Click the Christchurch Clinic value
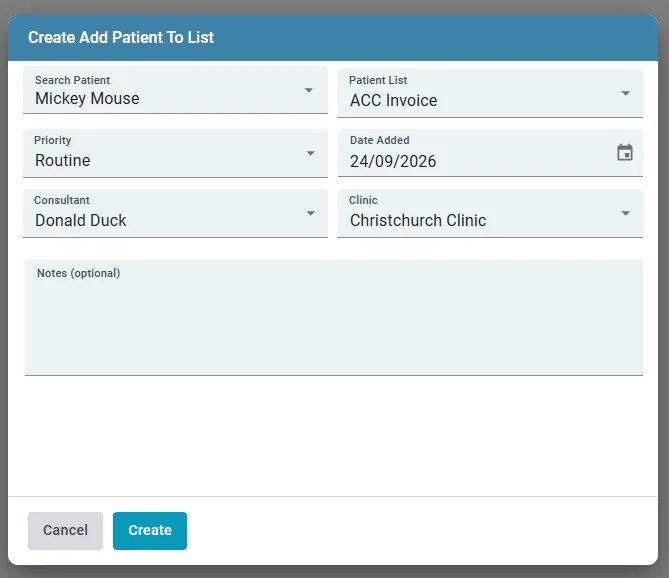This screenshot has width=669, height=578. coord(418,221)
